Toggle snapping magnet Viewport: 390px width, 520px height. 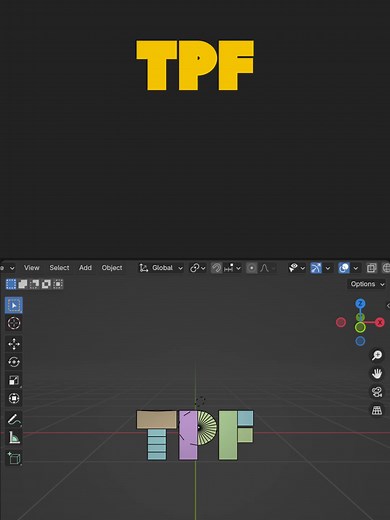point(216,268)
